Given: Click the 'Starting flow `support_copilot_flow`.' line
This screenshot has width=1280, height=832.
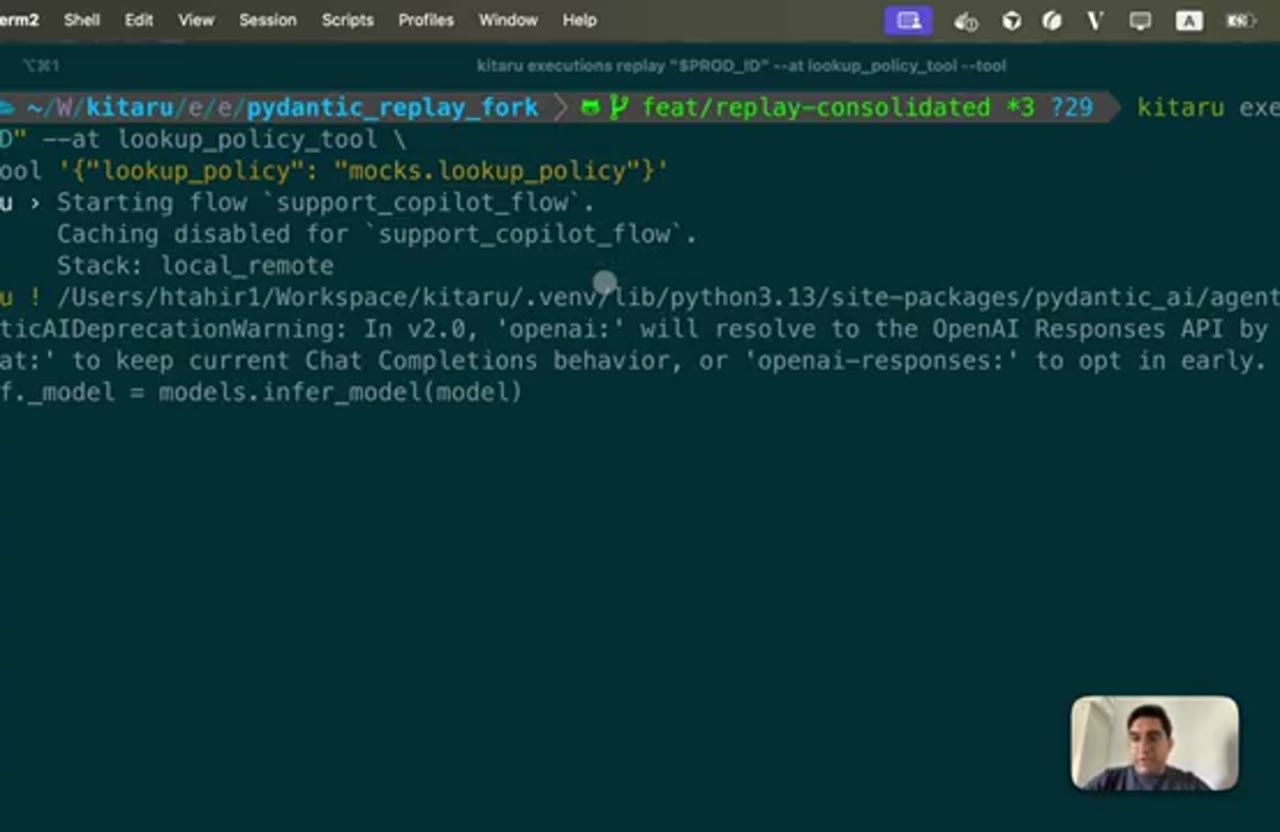Looking at the screenshot, I should pyautogui.click(x=326, y=202).
